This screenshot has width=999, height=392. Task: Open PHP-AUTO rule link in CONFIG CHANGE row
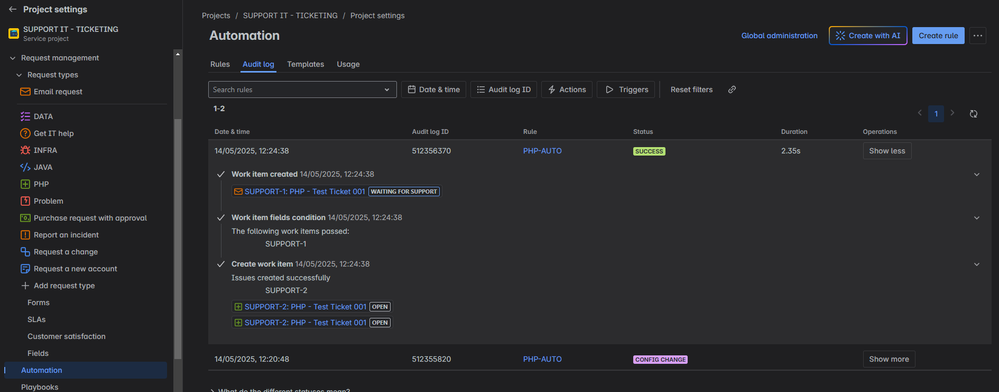542,359
